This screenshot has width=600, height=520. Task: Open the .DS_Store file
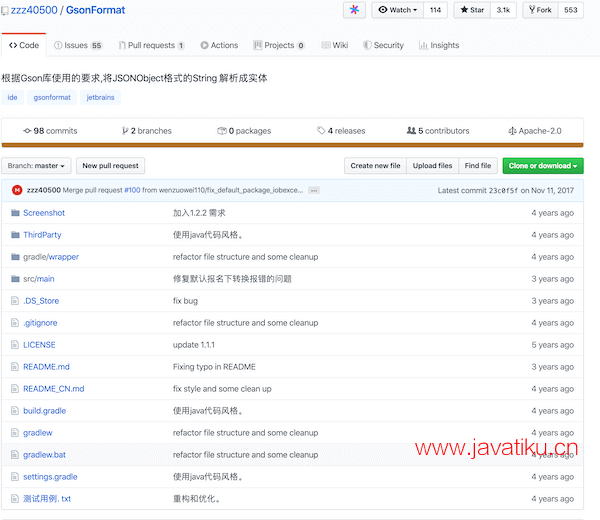[x=41, y=301]
